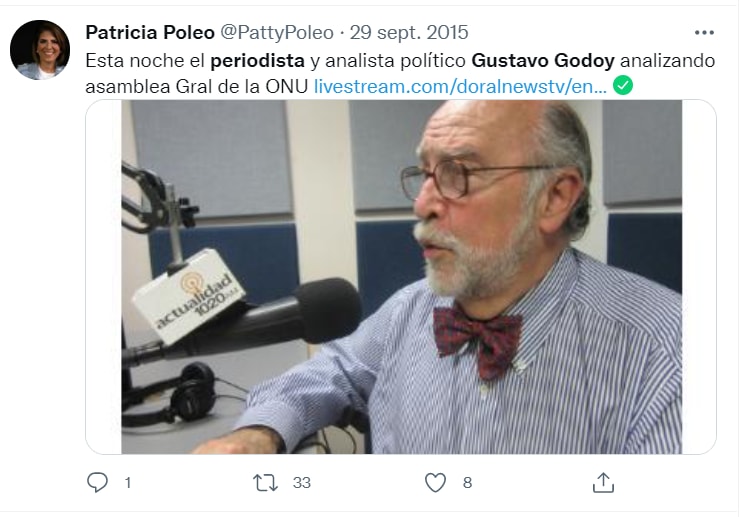
Task: Open tweet via 29 sept. 2015 timestamp
Action: [409, 33]
